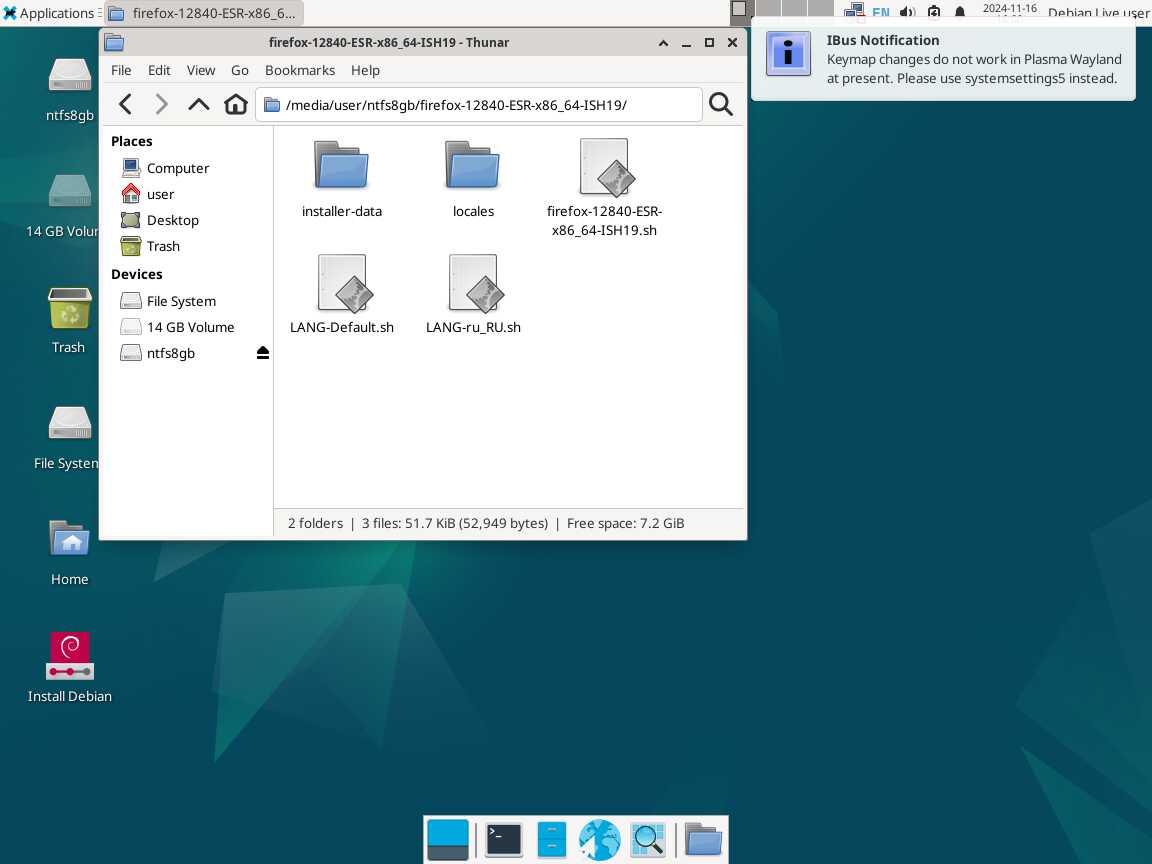Open the search magnifier in Thunar toolbar
This screenshot has height=864, width=1152.
(x=721, y=104)
